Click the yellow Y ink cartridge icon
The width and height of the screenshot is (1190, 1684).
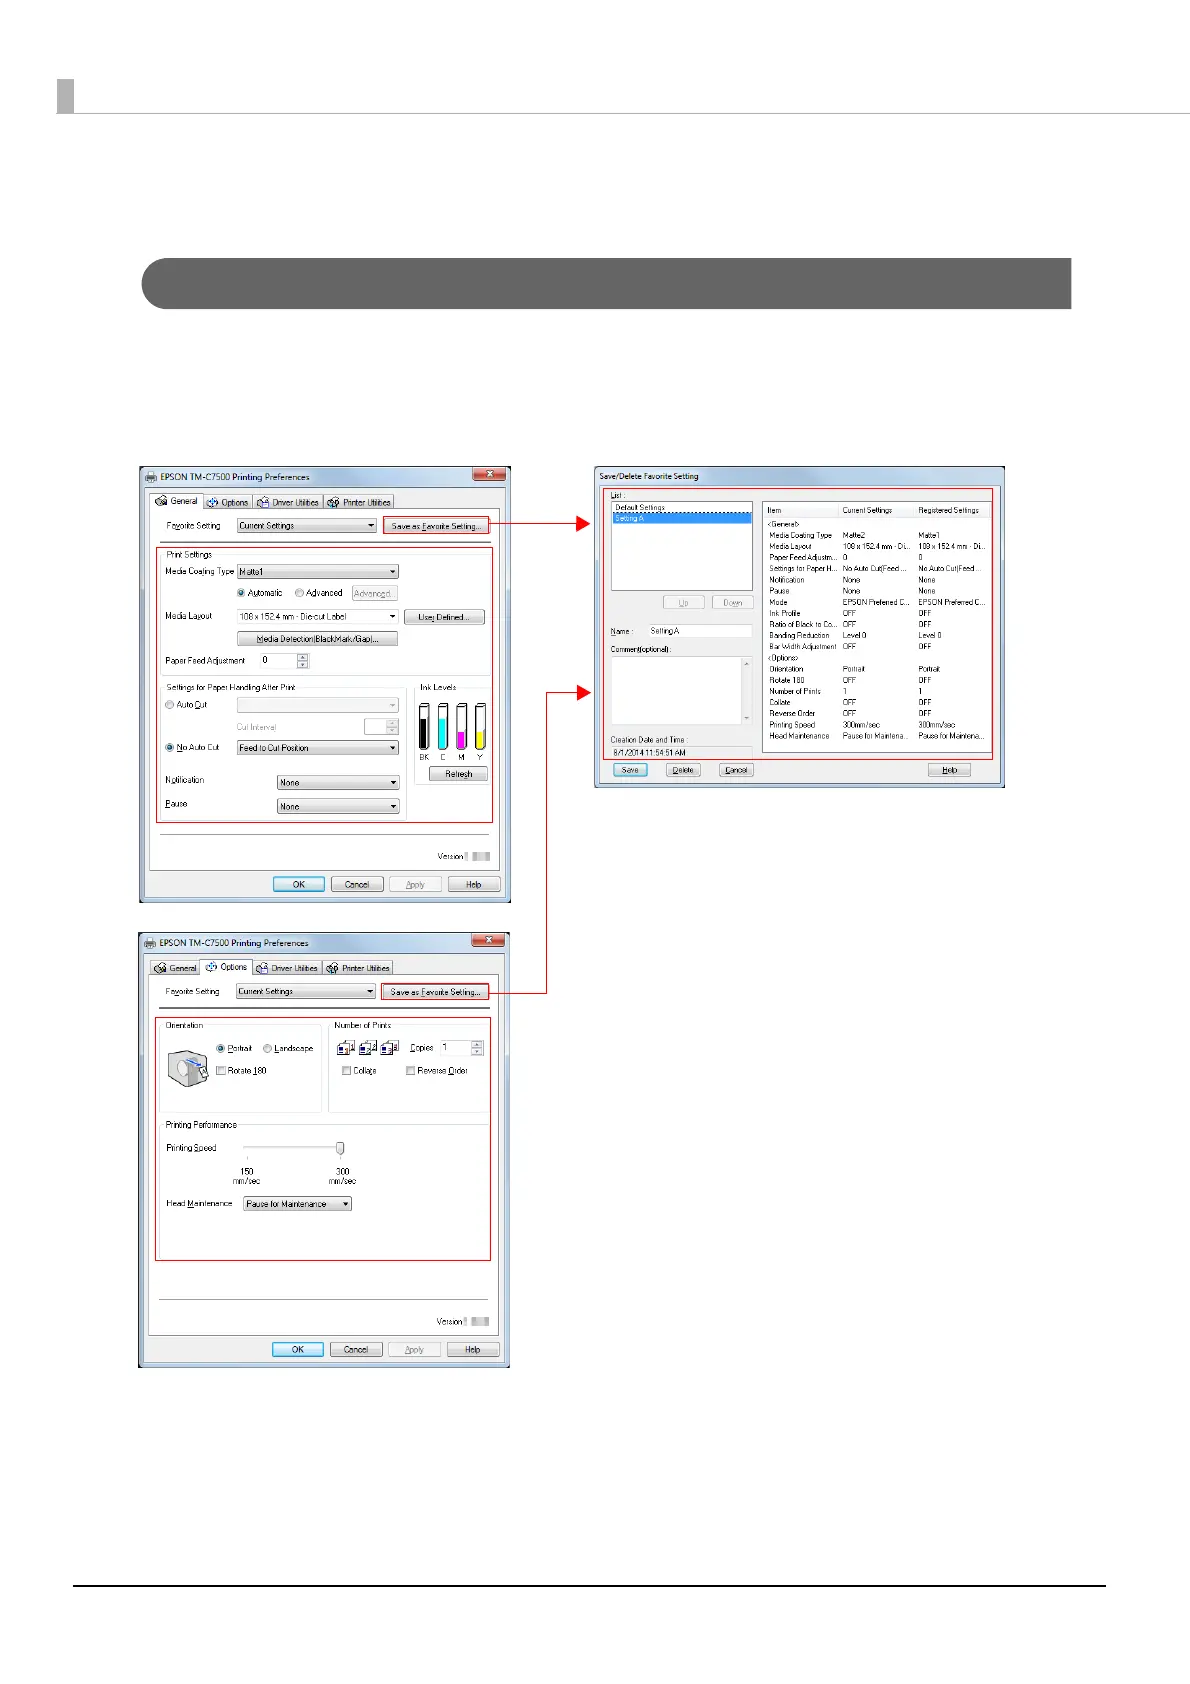480,727
